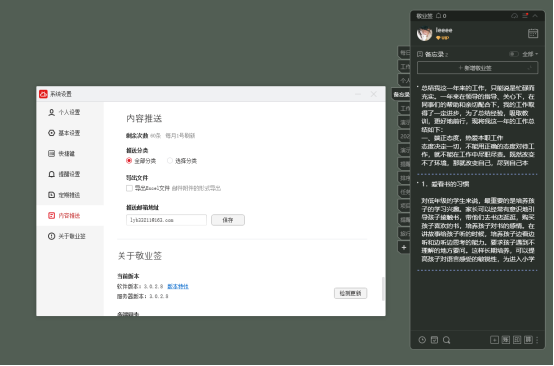
Task: Click the leeee username text
Action: click(x=444, y=30)
